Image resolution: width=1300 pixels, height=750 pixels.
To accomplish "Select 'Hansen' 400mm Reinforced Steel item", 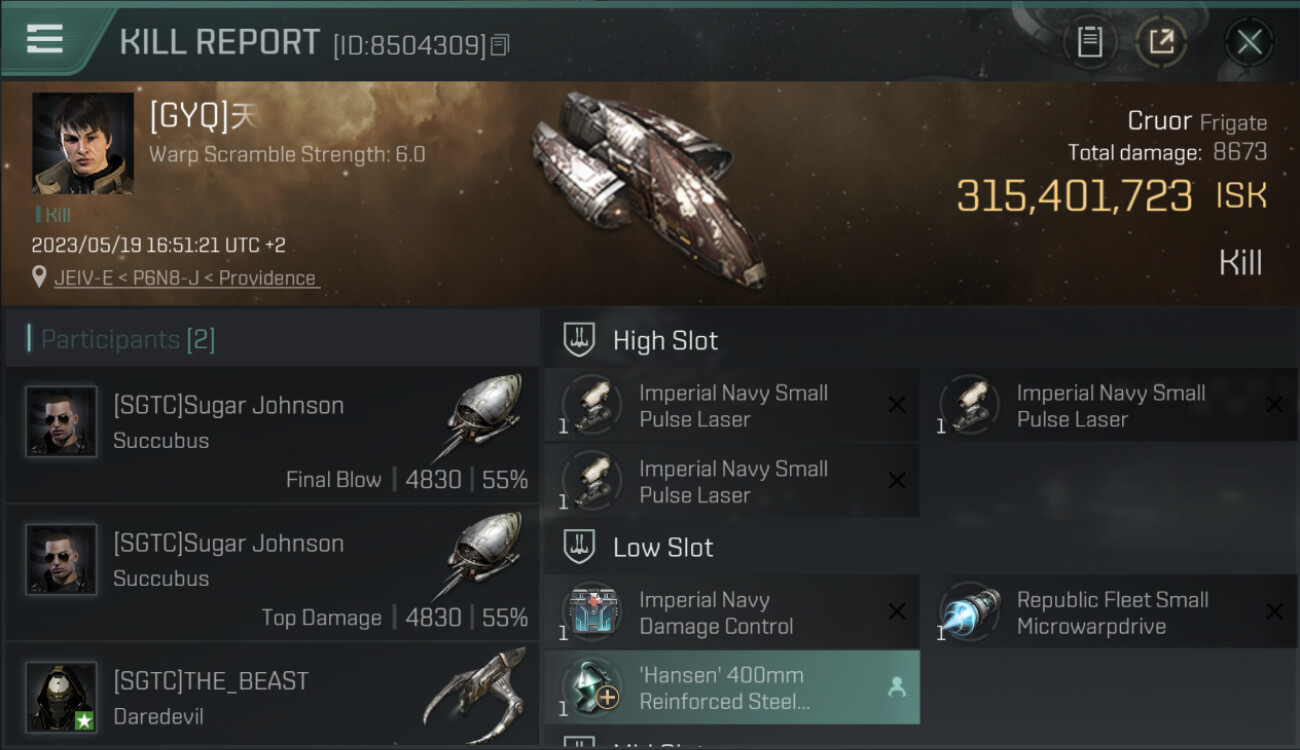I will pyautogui.click(x=732, y=687).
